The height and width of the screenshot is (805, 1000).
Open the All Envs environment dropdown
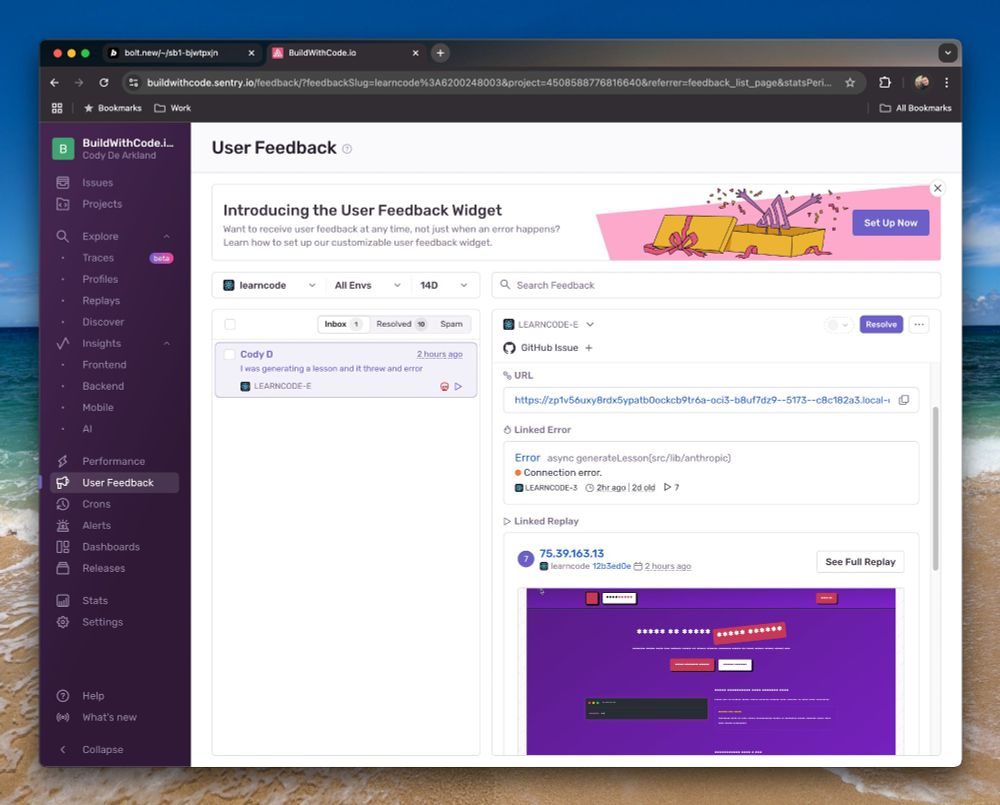click(368, 285)
